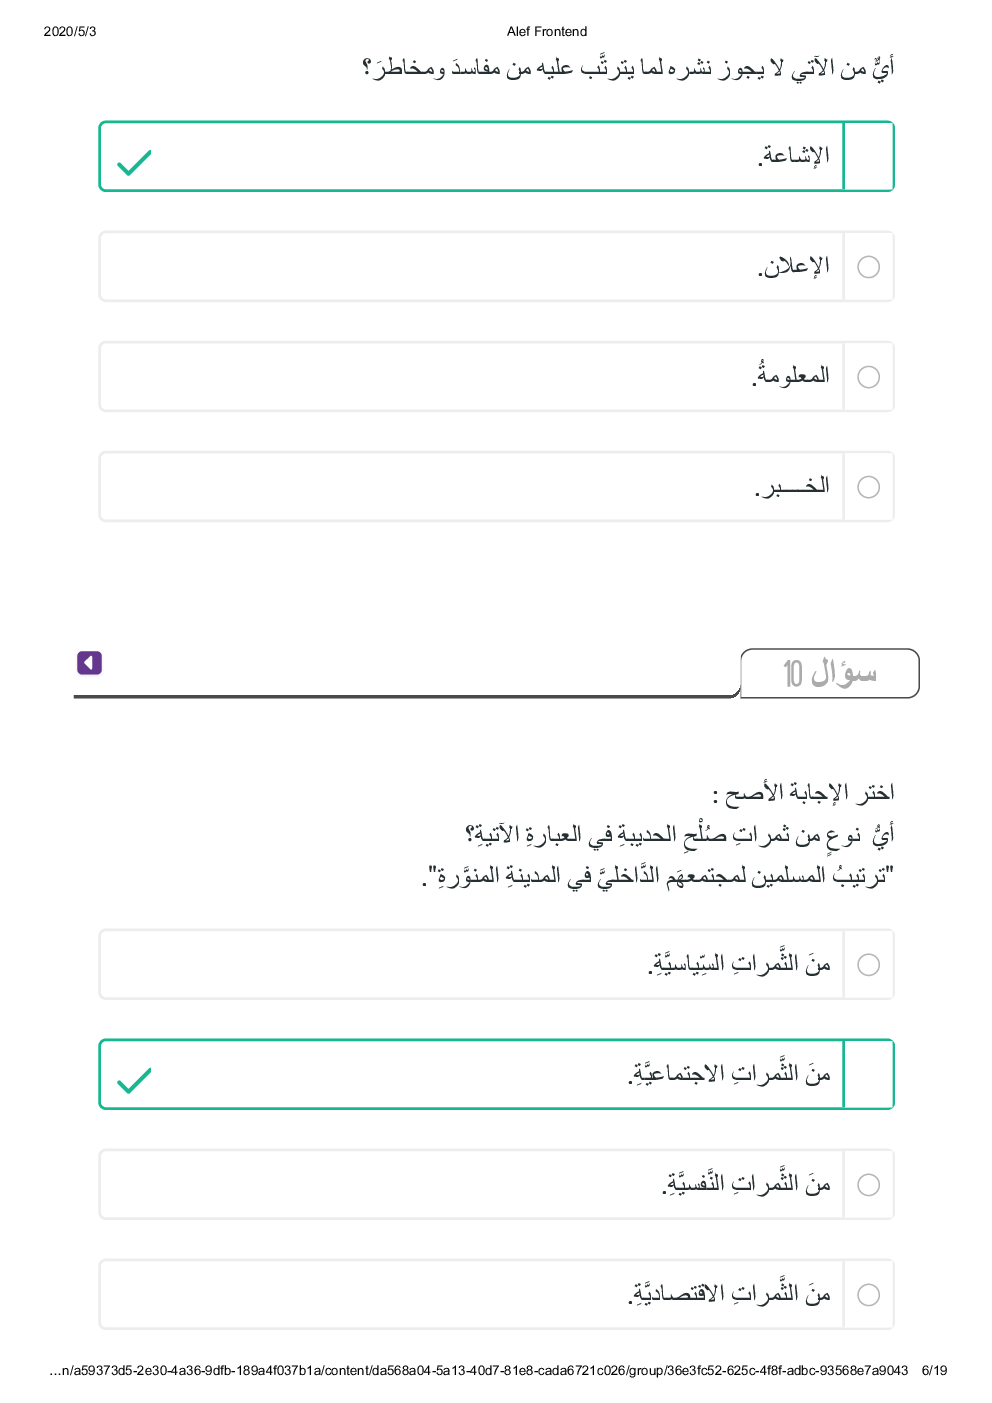This screenshot has height=1403, width=992.
Task: Click the 6/19 page number indicator
Action: pos(934,1370)
